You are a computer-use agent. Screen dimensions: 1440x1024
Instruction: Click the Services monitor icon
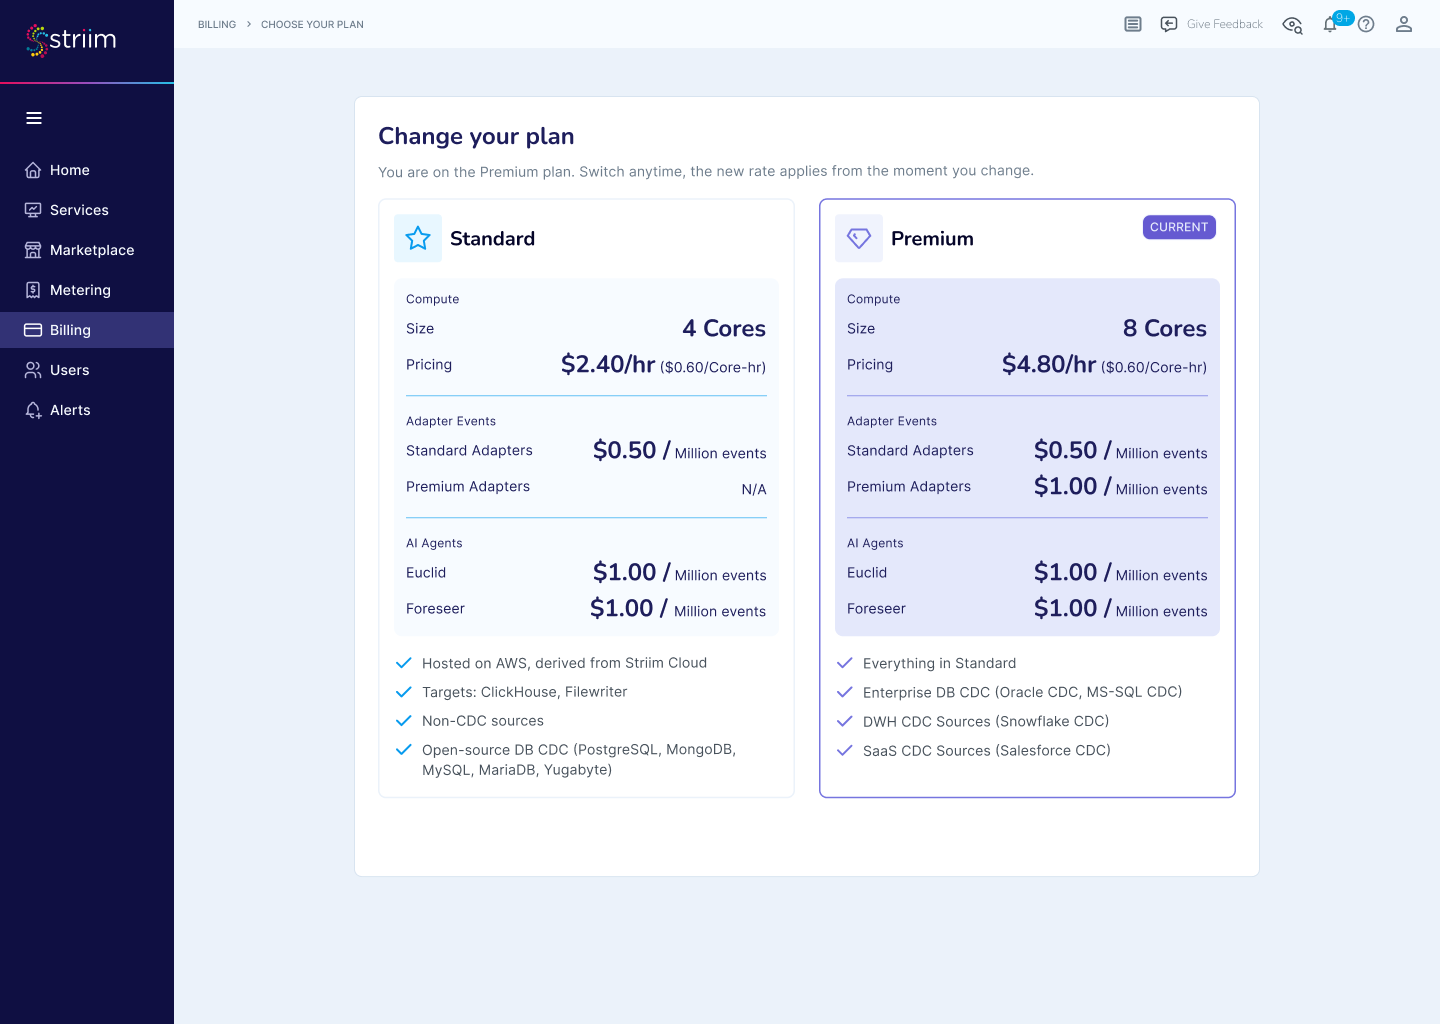(x=33, y=210)
